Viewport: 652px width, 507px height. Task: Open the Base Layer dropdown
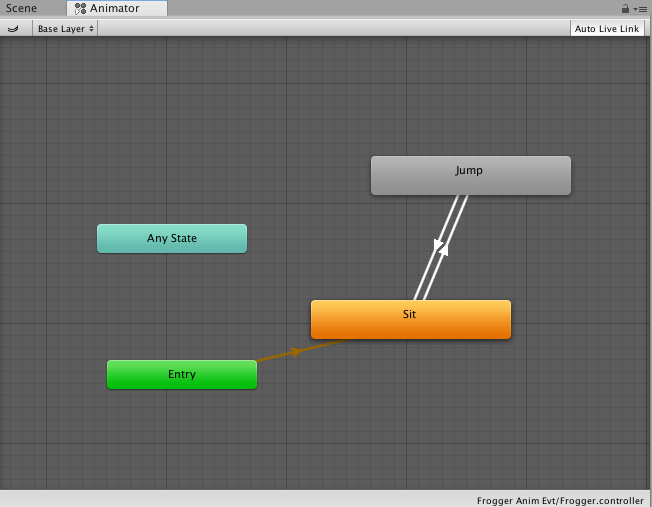(65, 29)
